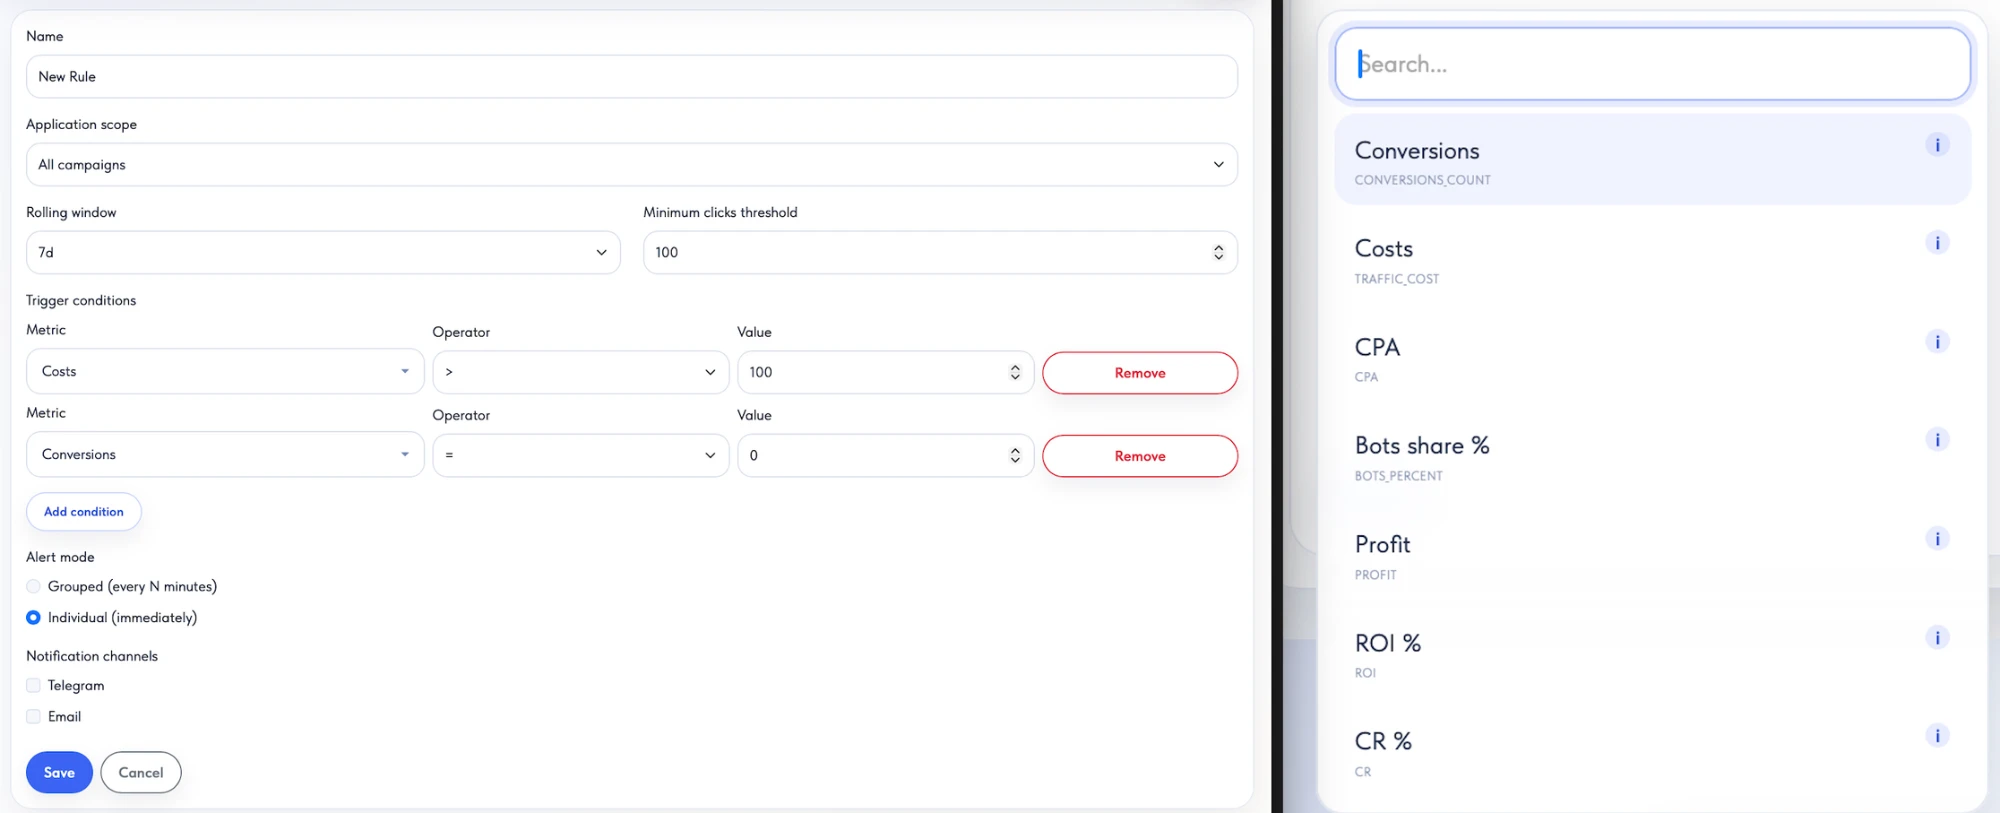The image size is (2000, 813).
Task: Choose Conversions from the metric list
Action: click(x=1652, y=160)
